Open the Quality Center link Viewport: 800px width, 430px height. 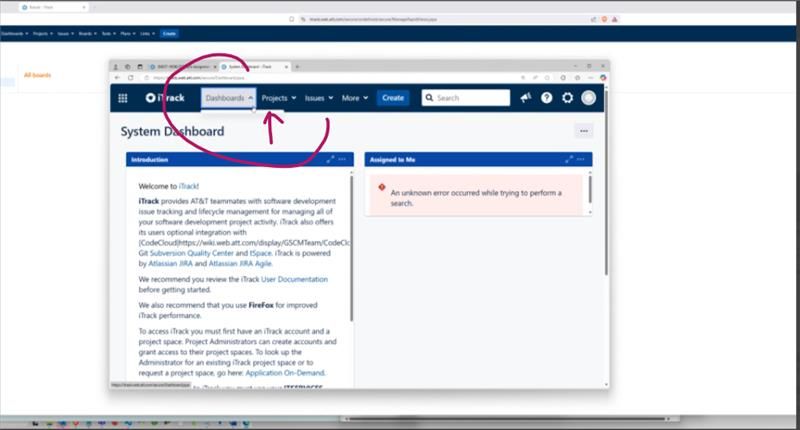pos(211,253)
